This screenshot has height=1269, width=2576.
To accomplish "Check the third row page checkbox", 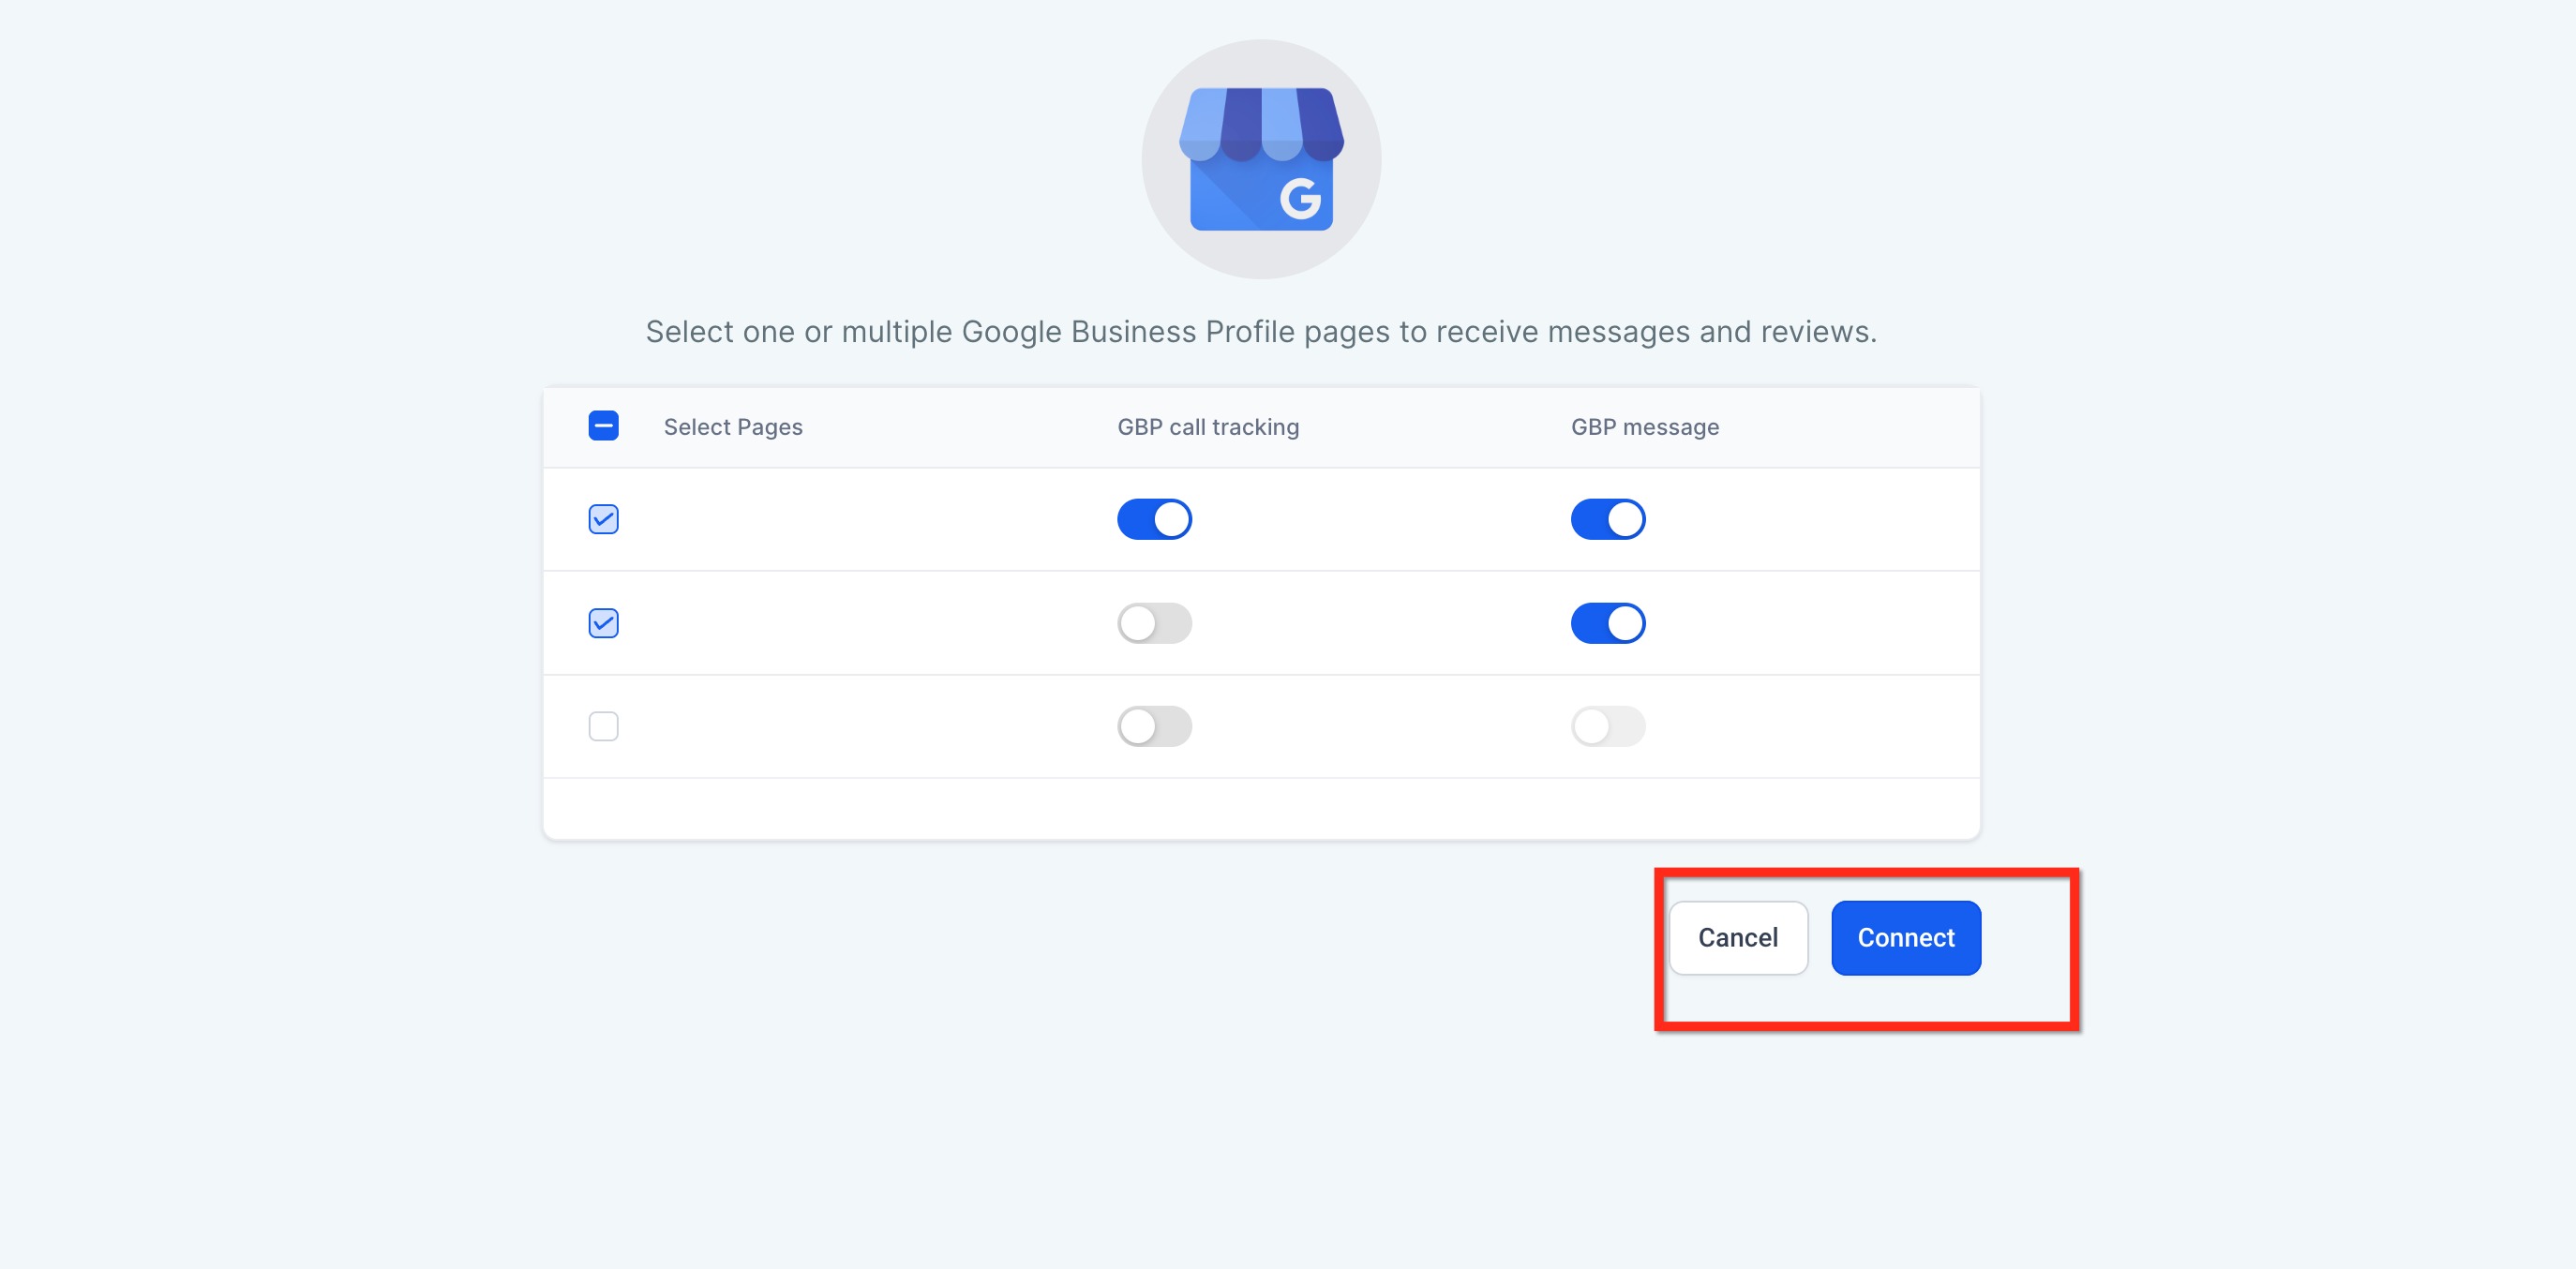I will 603,726.
